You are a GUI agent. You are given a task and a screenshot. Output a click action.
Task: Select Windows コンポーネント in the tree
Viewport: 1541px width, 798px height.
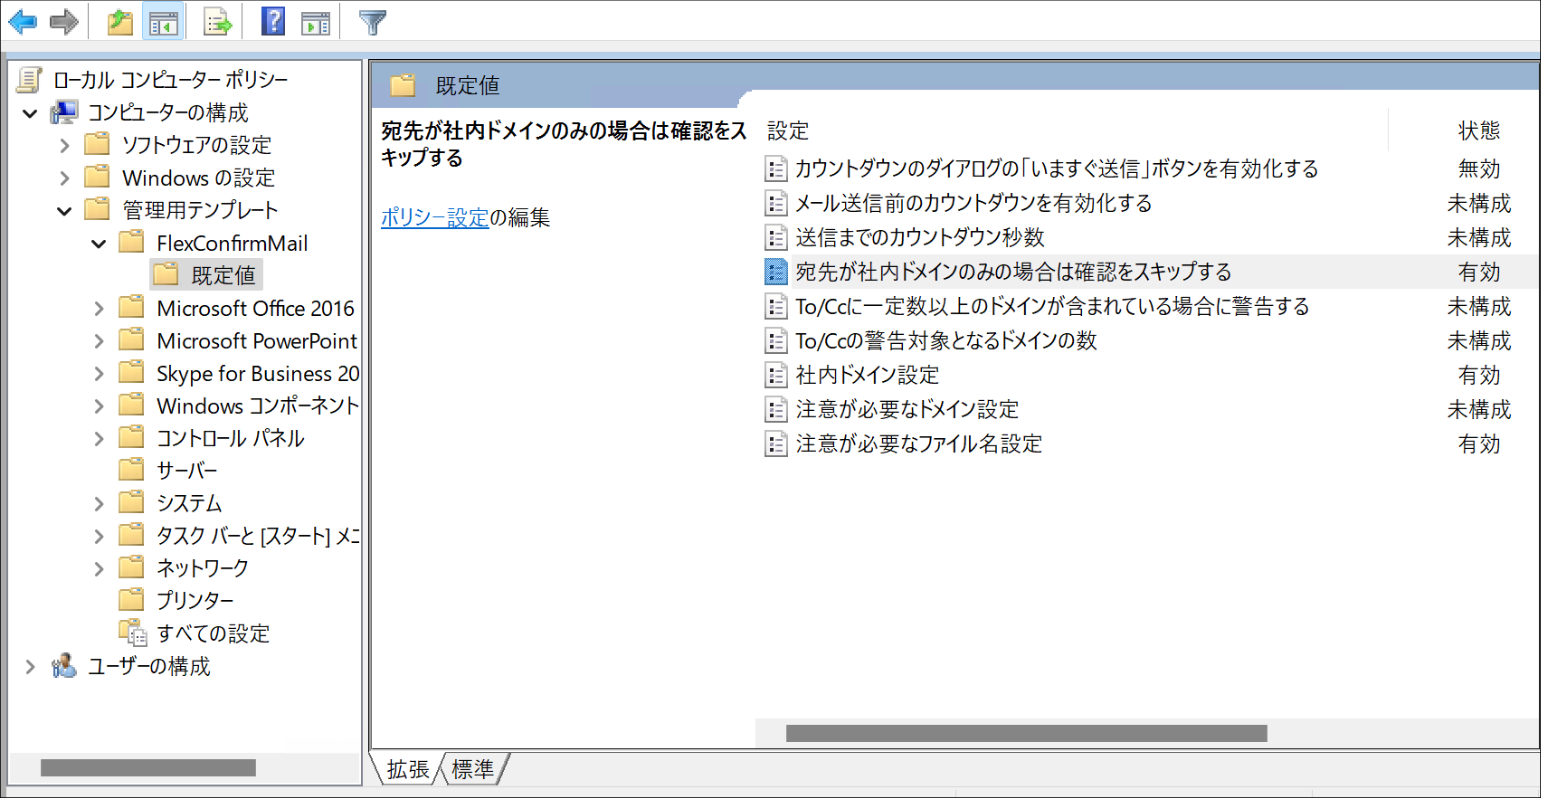tap(257, 406)
